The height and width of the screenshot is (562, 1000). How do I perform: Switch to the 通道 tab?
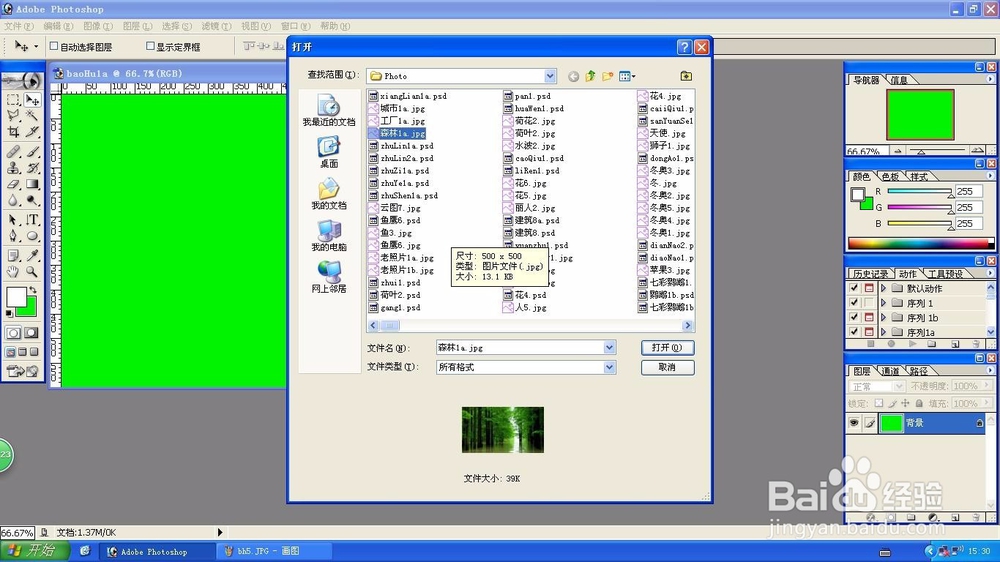tap(890, 371)
